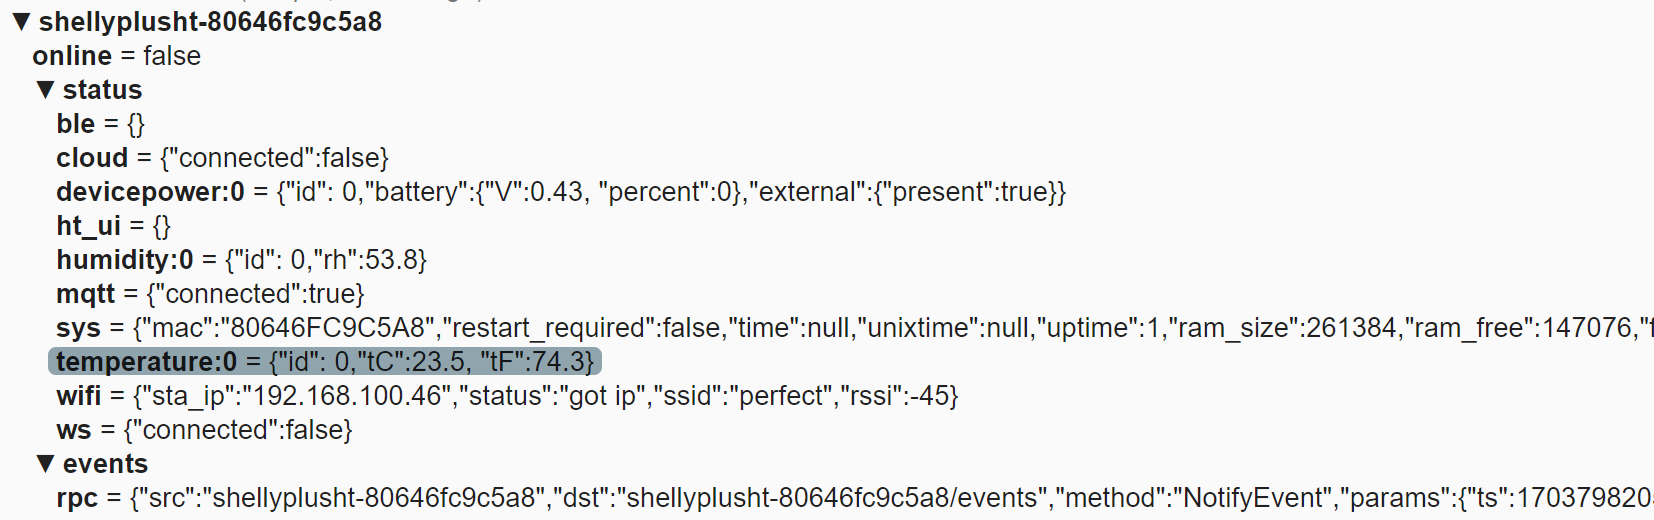1654x520 pixels.
Task: Select the humidity:0 reading row
Action: [241, 260]
